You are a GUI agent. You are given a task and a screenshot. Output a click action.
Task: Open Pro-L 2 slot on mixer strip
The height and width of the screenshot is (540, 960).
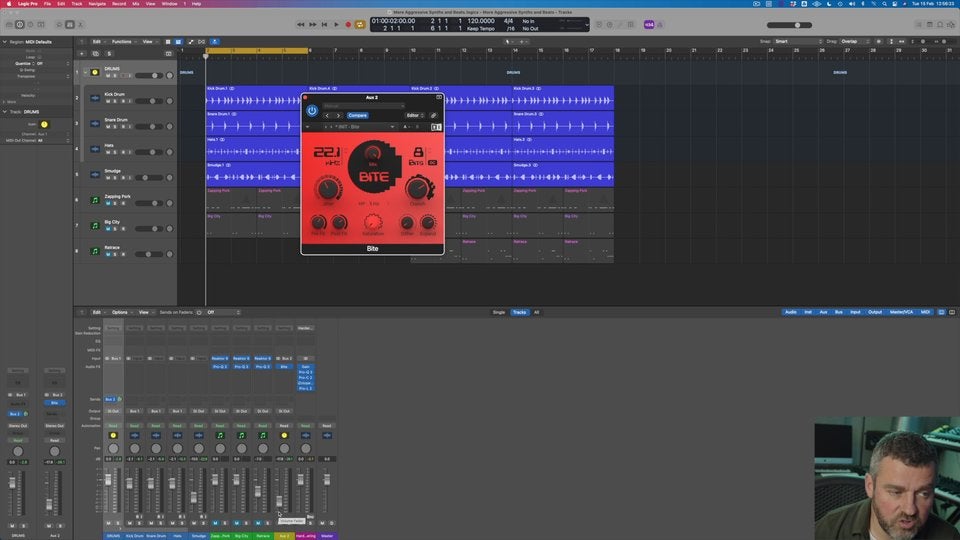pos(306,388)
